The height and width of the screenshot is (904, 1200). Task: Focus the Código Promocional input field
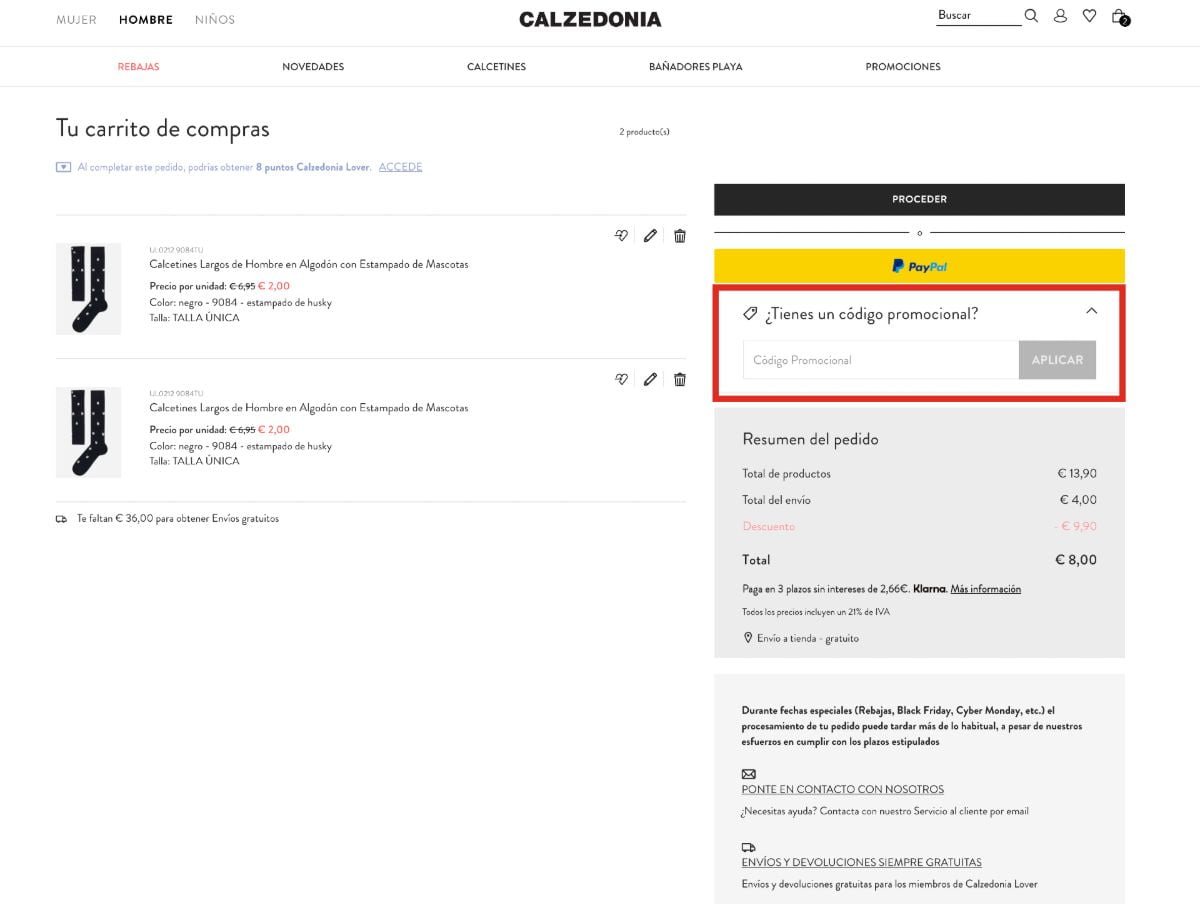click(881, 360)
